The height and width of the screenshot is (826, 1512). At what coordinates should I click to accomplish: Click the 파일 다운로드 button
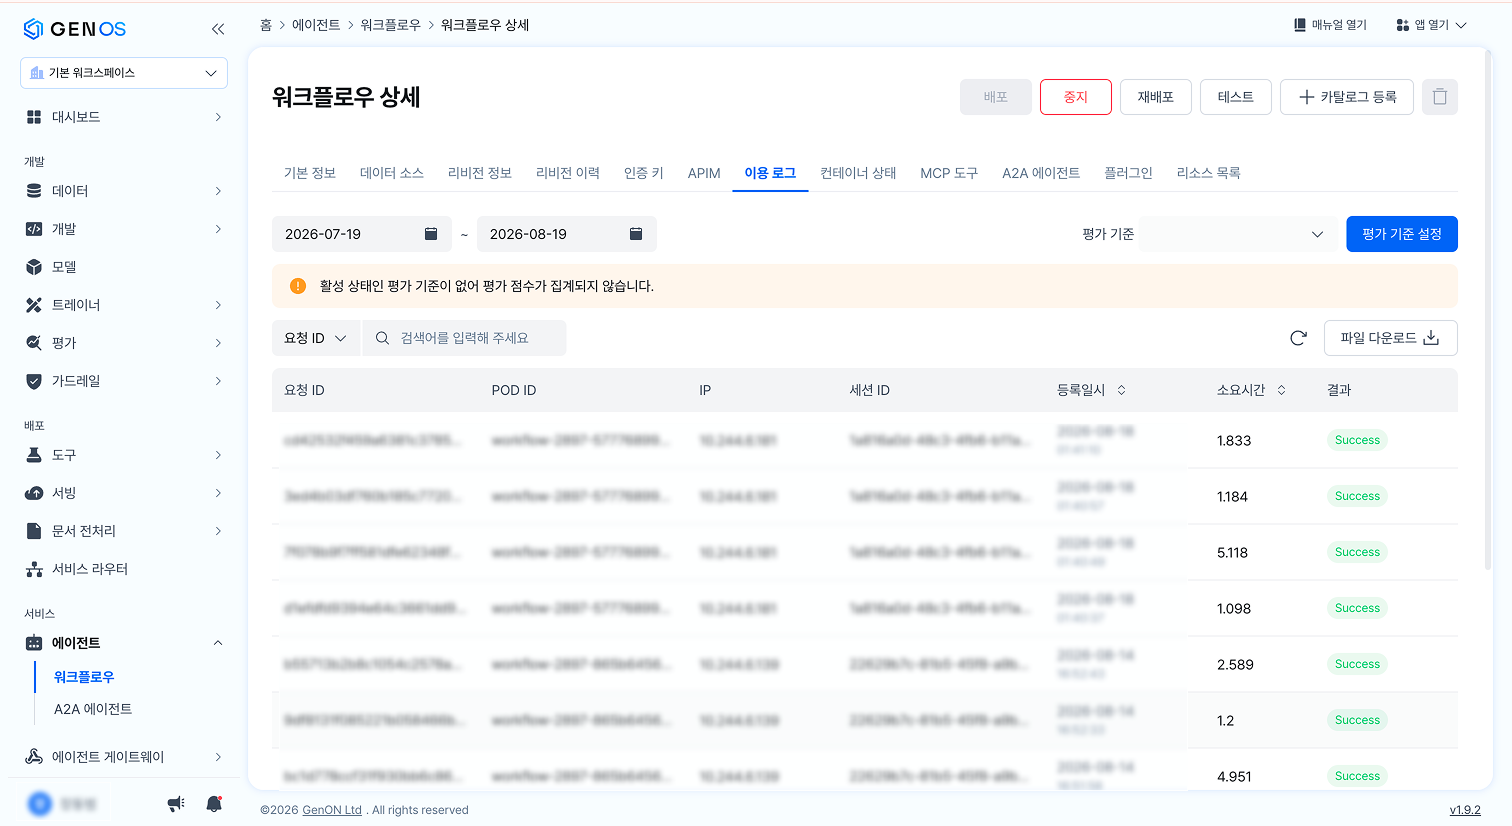click(1391, 338)
